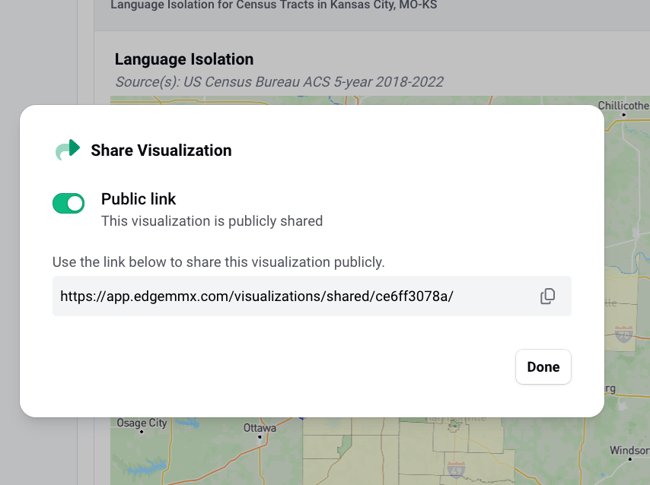
Task: Disable the Public link toggle
Action: [69, 204]
